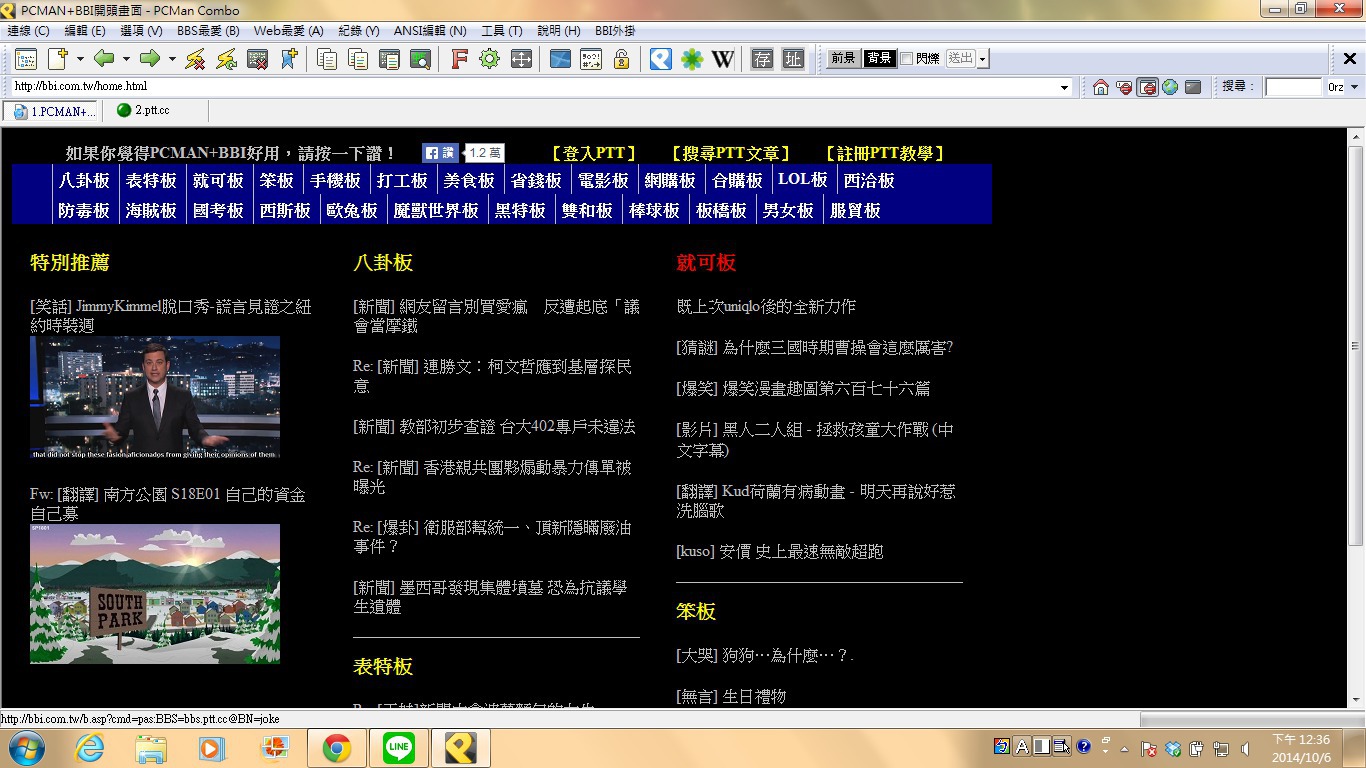Click the 登入PTT link
The width and height of the screenshot is (1366, 768).
coord(594,153)
